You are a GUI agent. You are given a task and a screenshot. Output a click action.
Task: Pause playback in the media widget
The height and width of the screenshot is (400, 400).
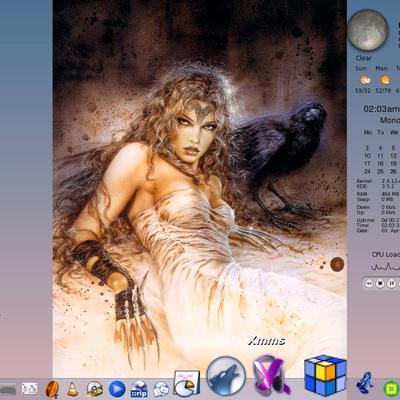click(x=392, y=284)
